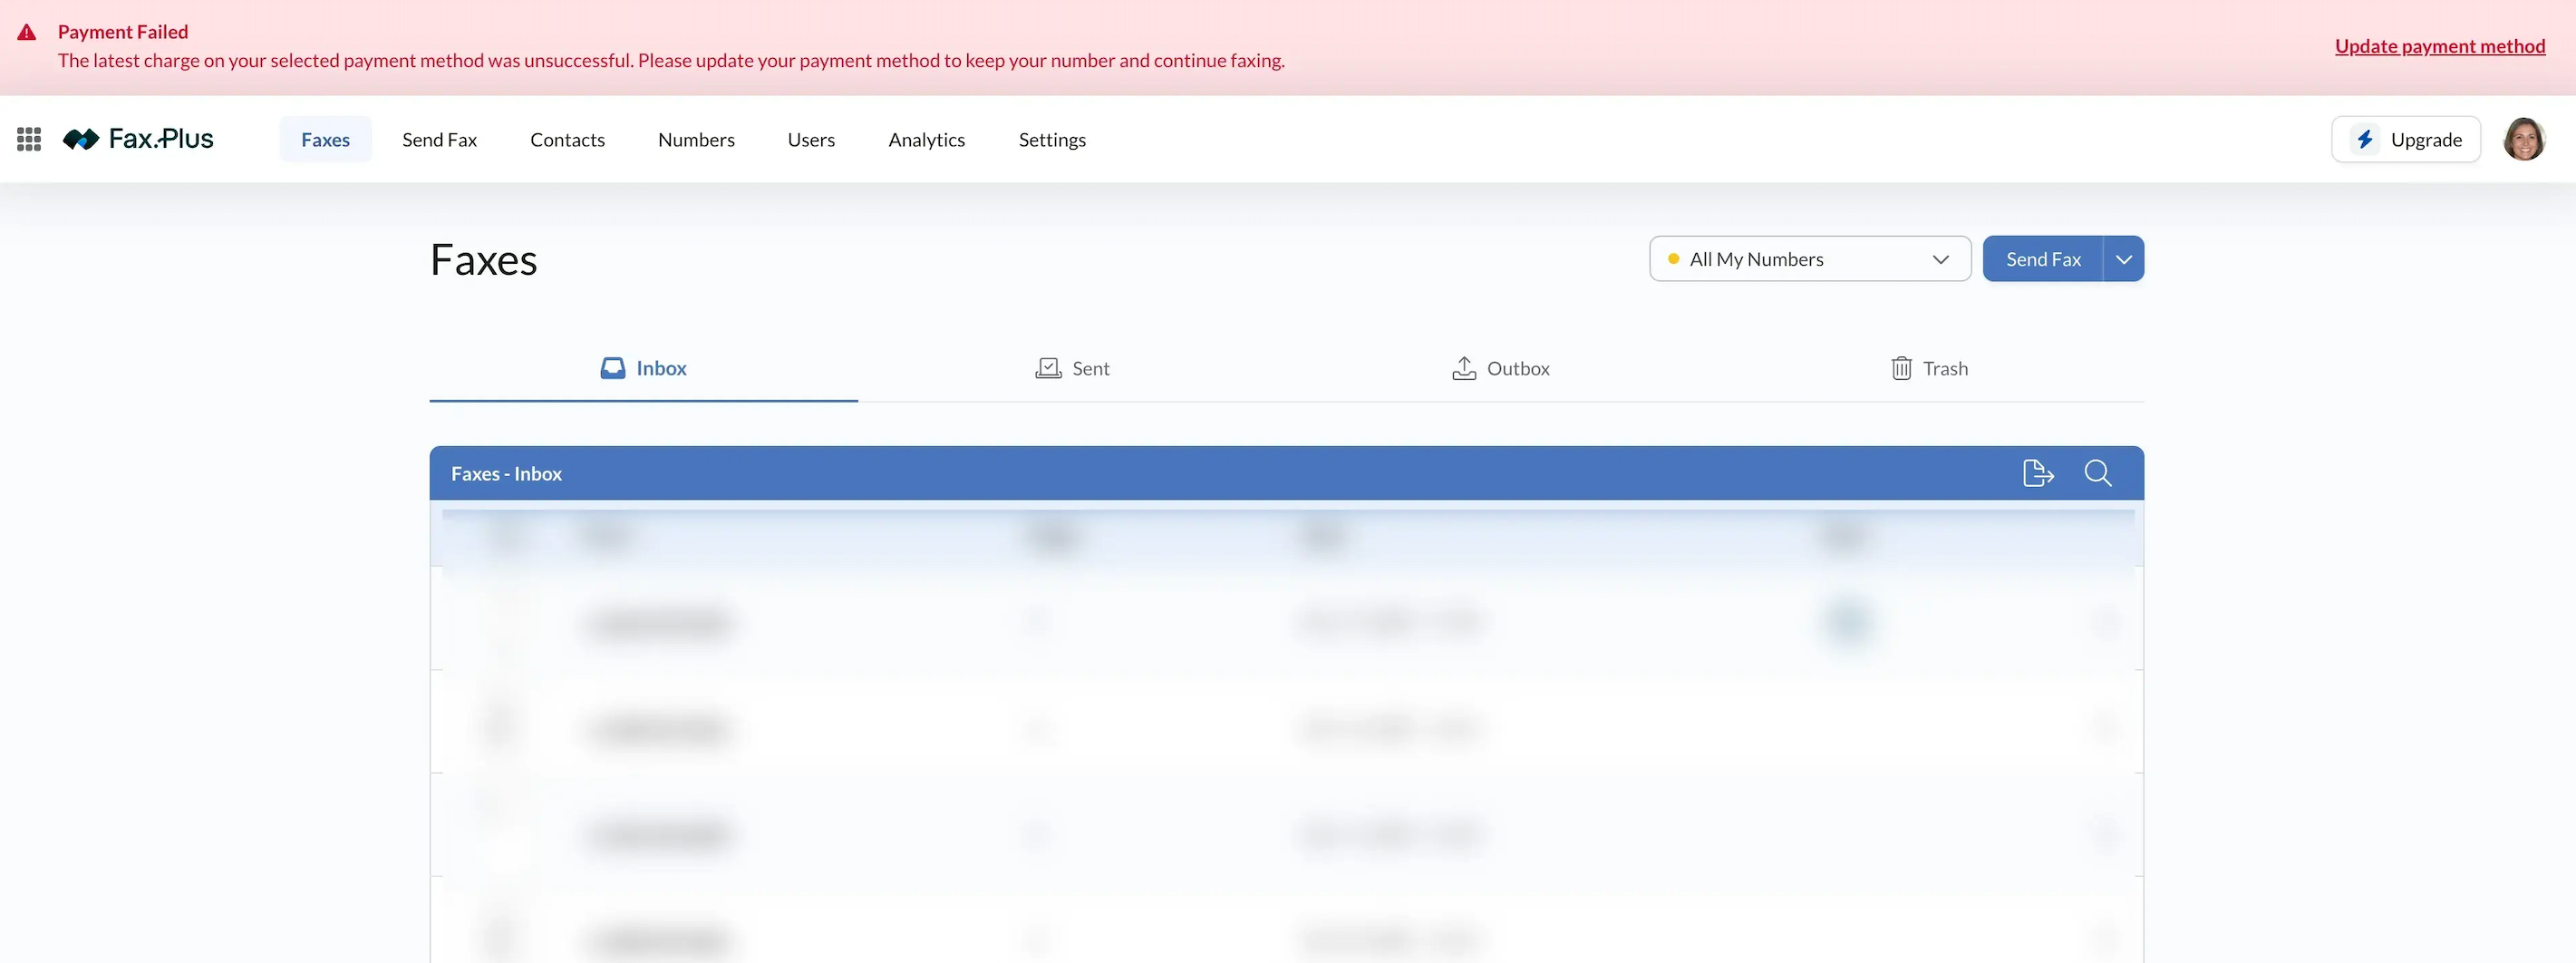This screenshot has width=2576, height=963.
Task: Open the Analytics navigation item
Action: (x=926, y=139)
